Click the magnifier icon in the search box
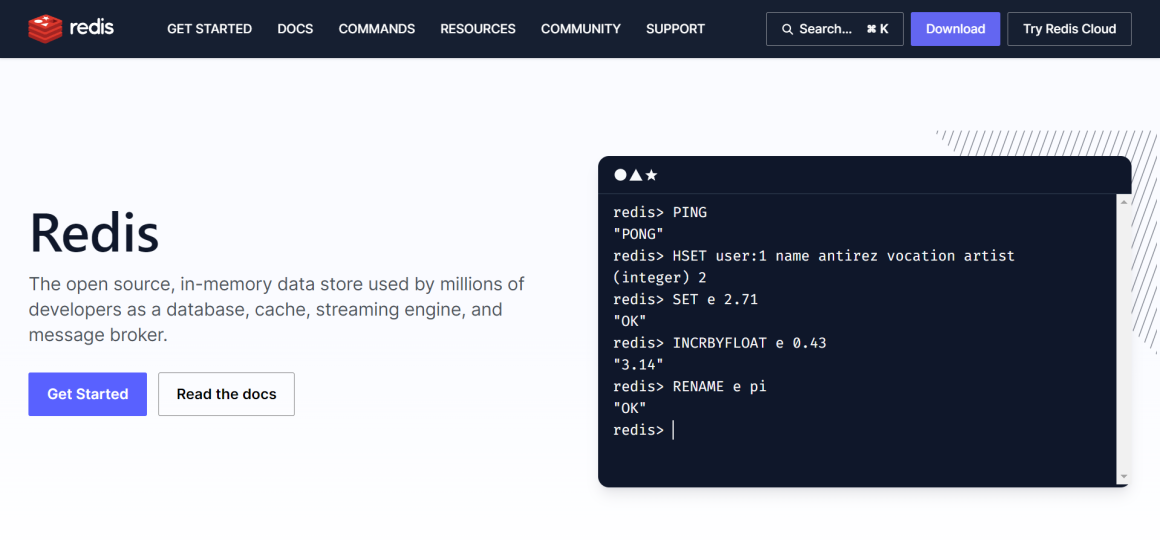 click(787, 29)
